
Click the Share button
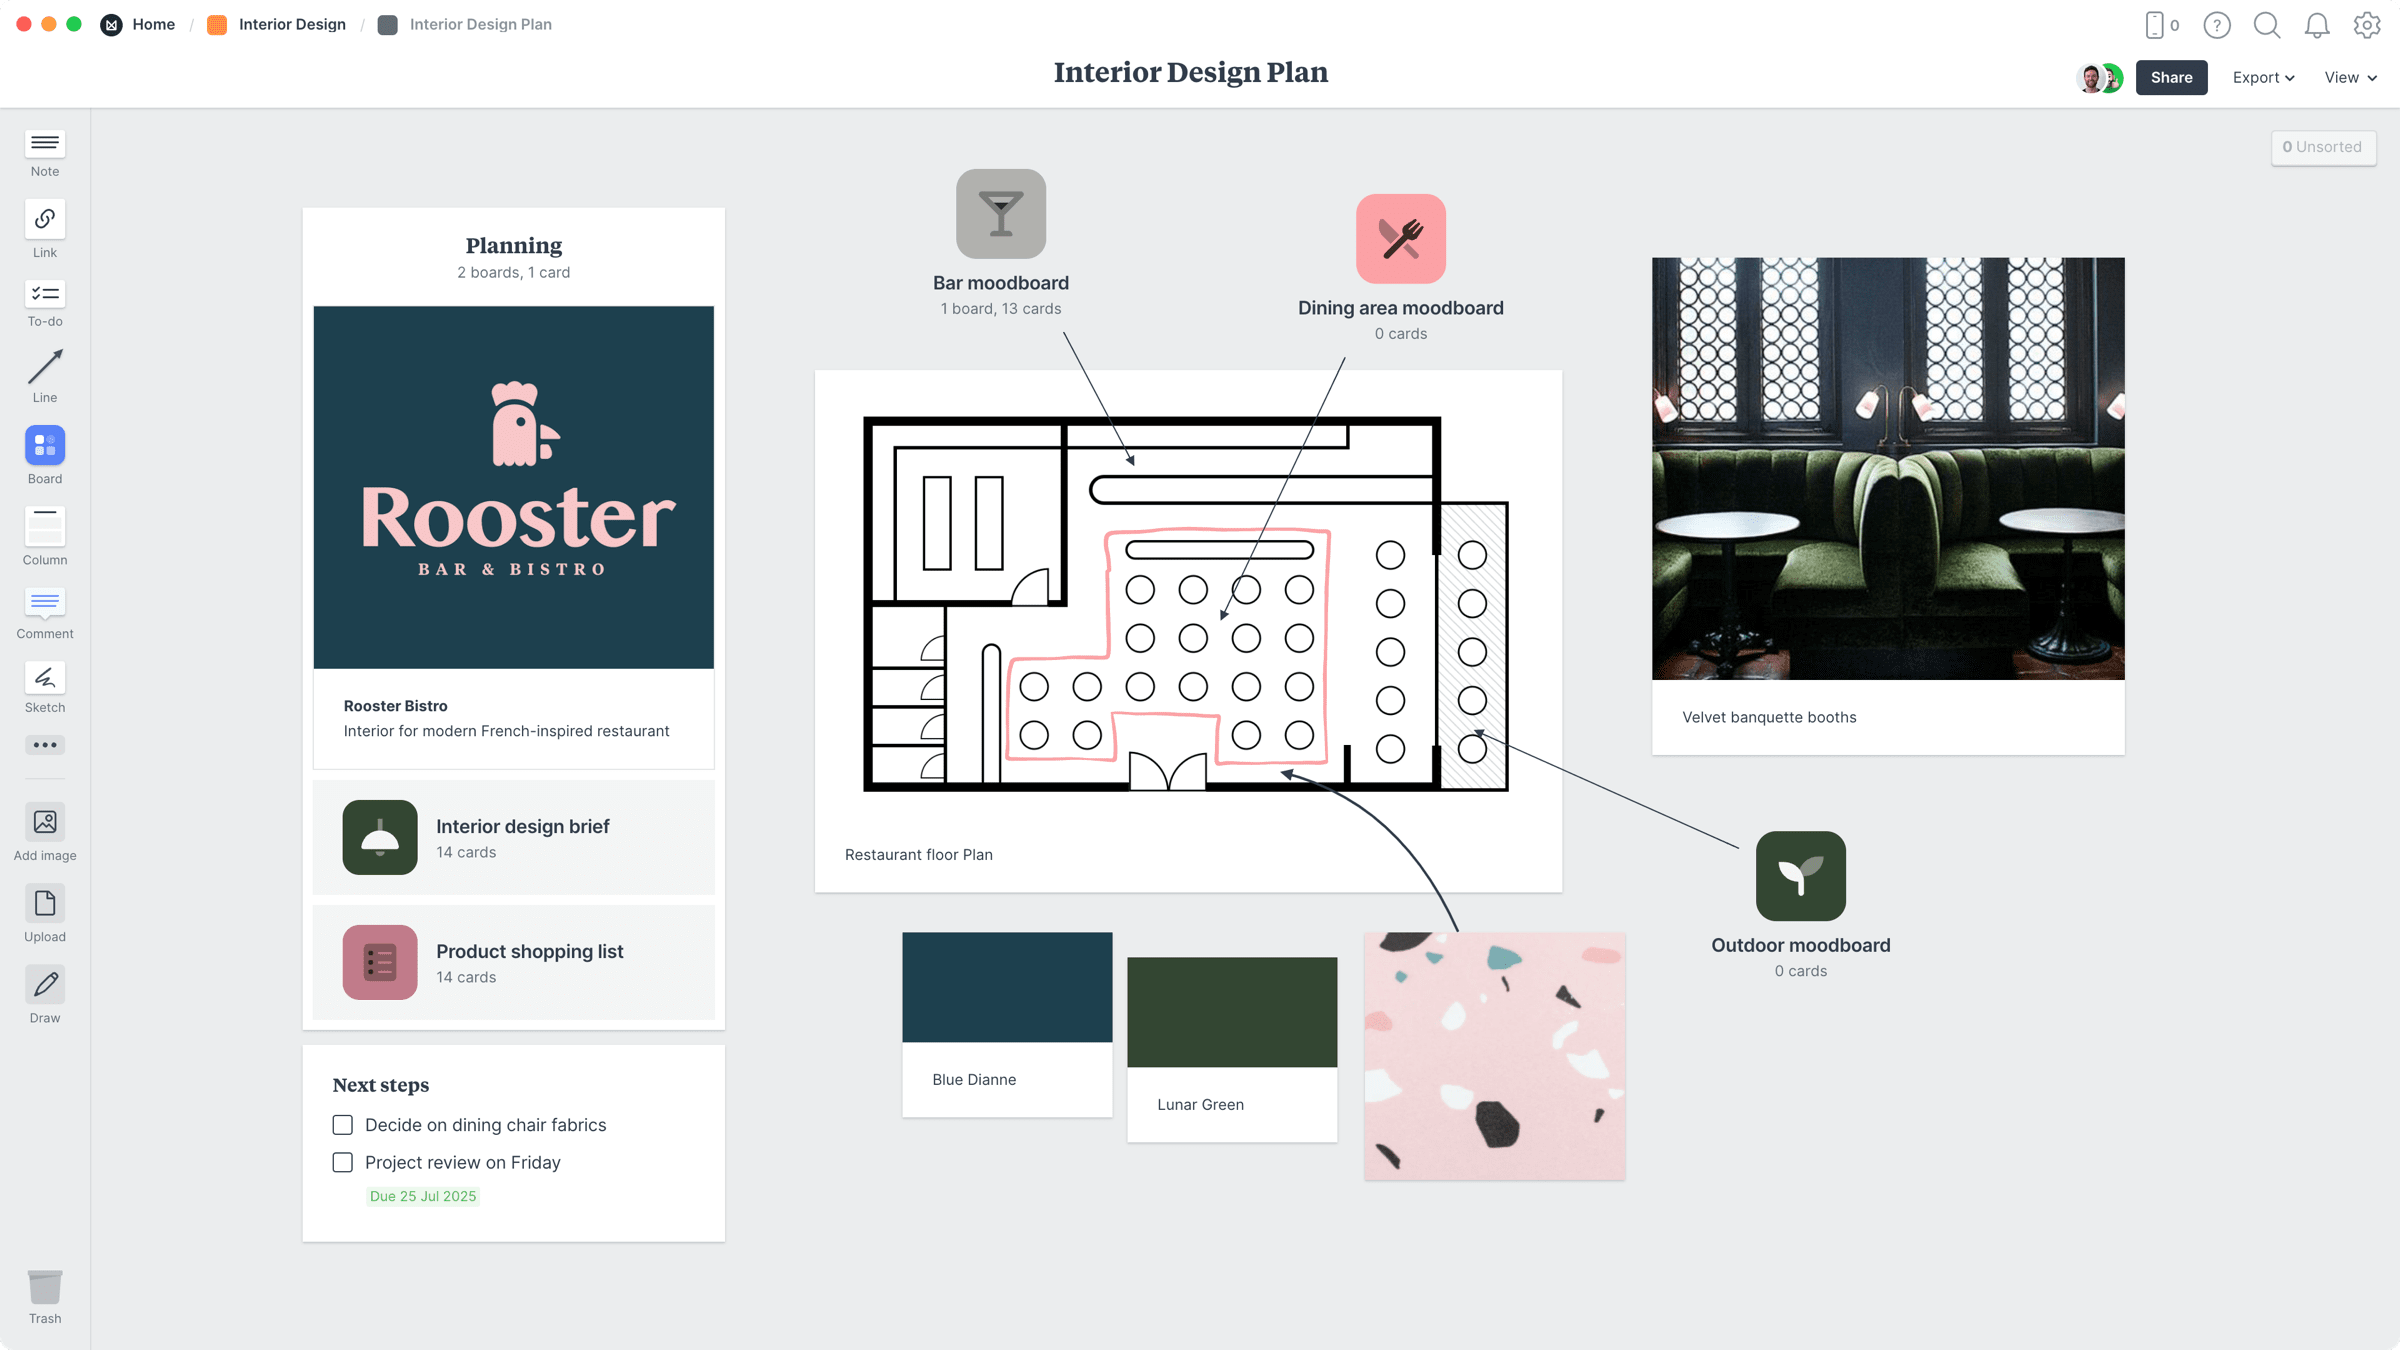pyautogui.click(x=2169, y=76)
